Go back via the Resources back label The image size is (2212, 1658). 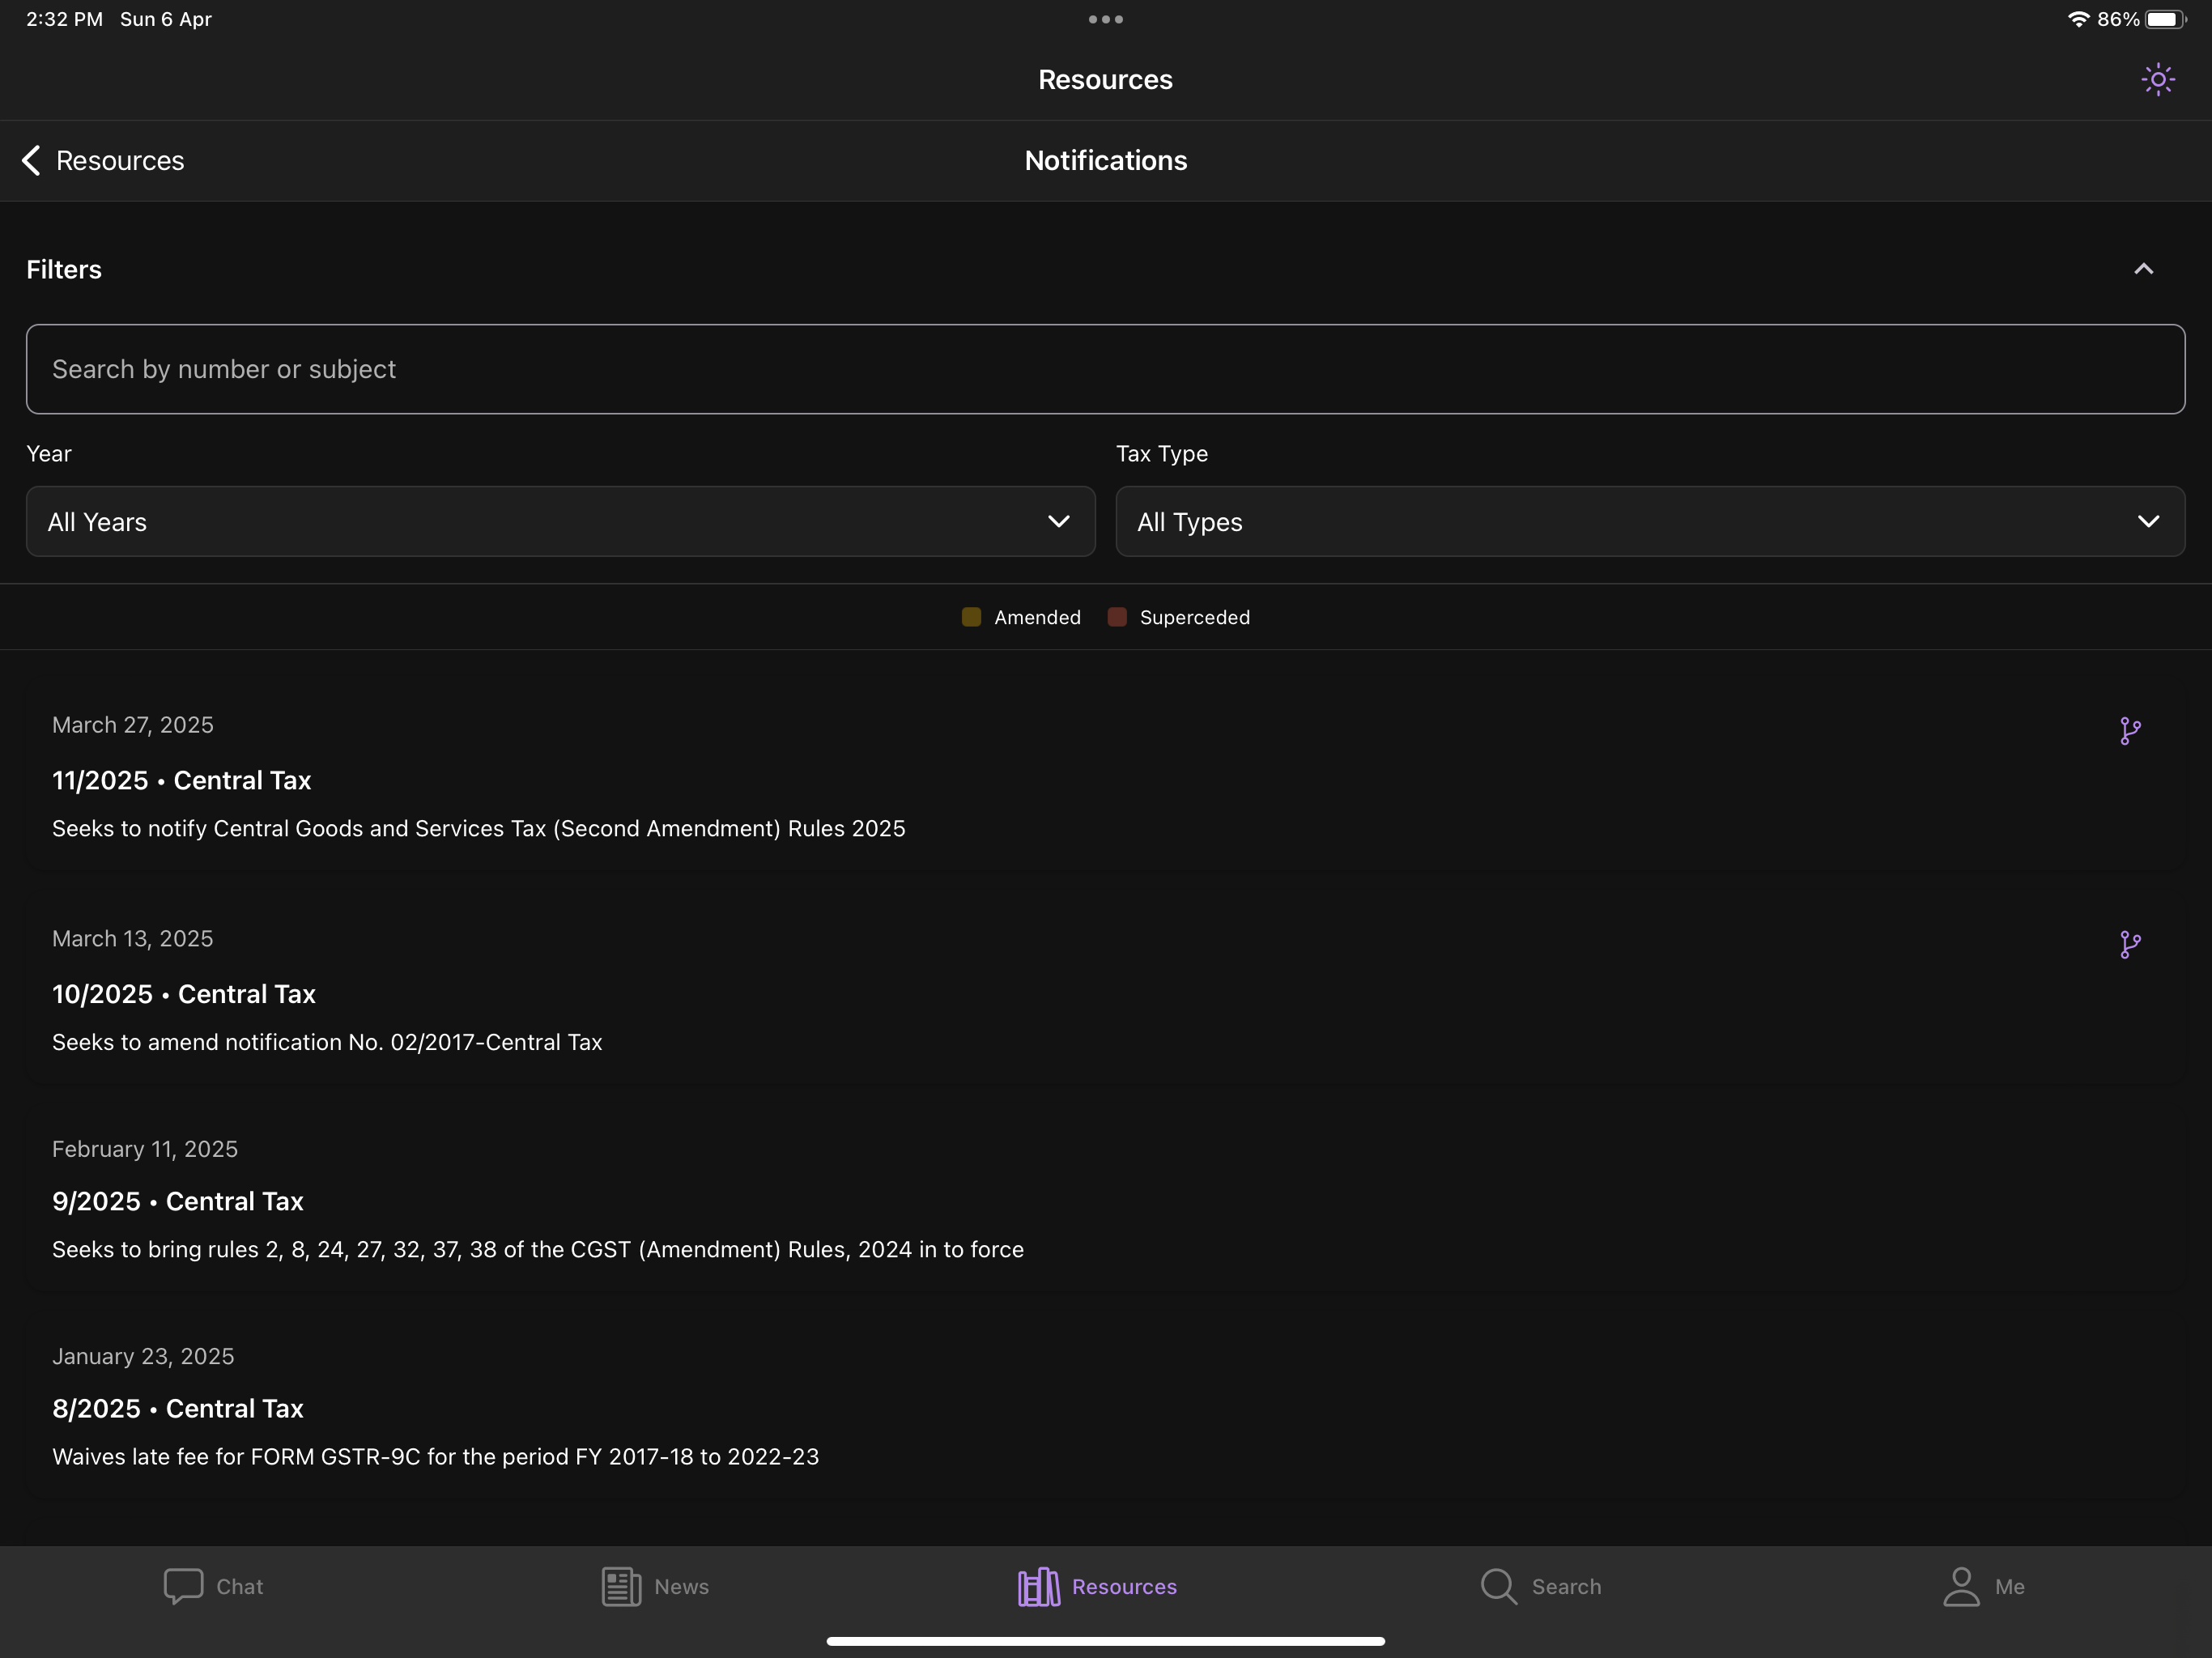point(120,160)
